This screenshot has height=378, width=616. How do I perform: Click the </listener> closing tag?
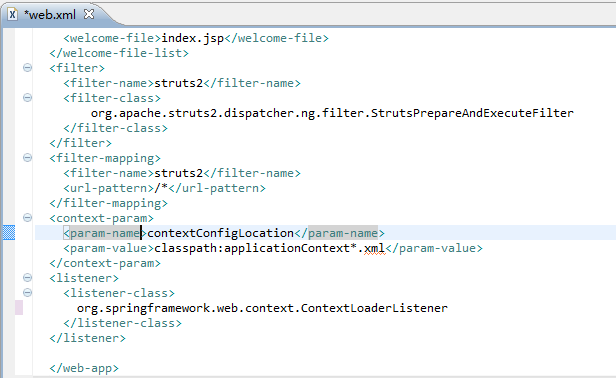pos(88,338)
